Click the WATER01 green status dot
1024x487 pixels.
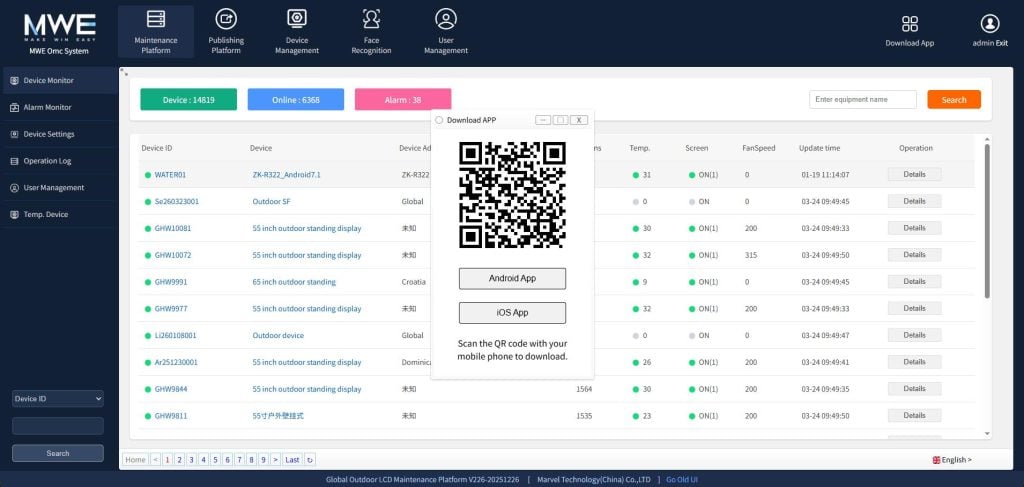[x=148, y=175]
